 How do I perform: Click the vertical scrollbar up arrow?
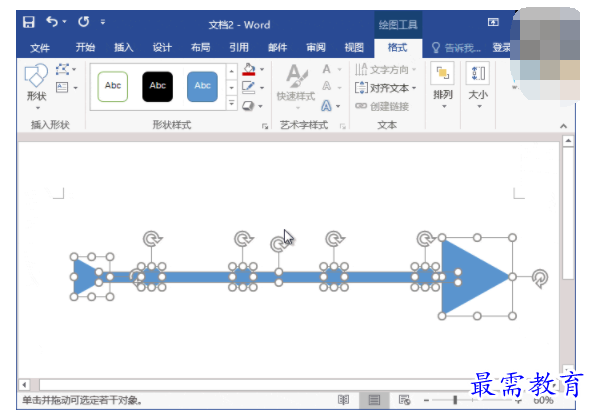pyautogui.click(x=568, y=141)
